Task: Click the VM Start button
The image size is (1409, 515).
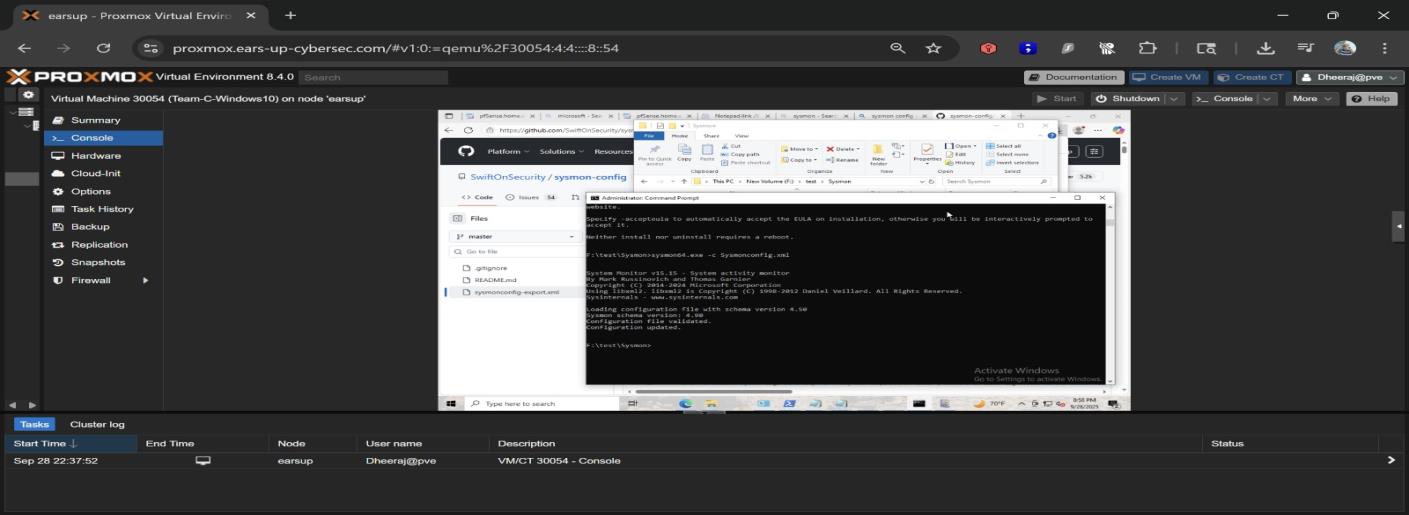Action: point(1059,98)
